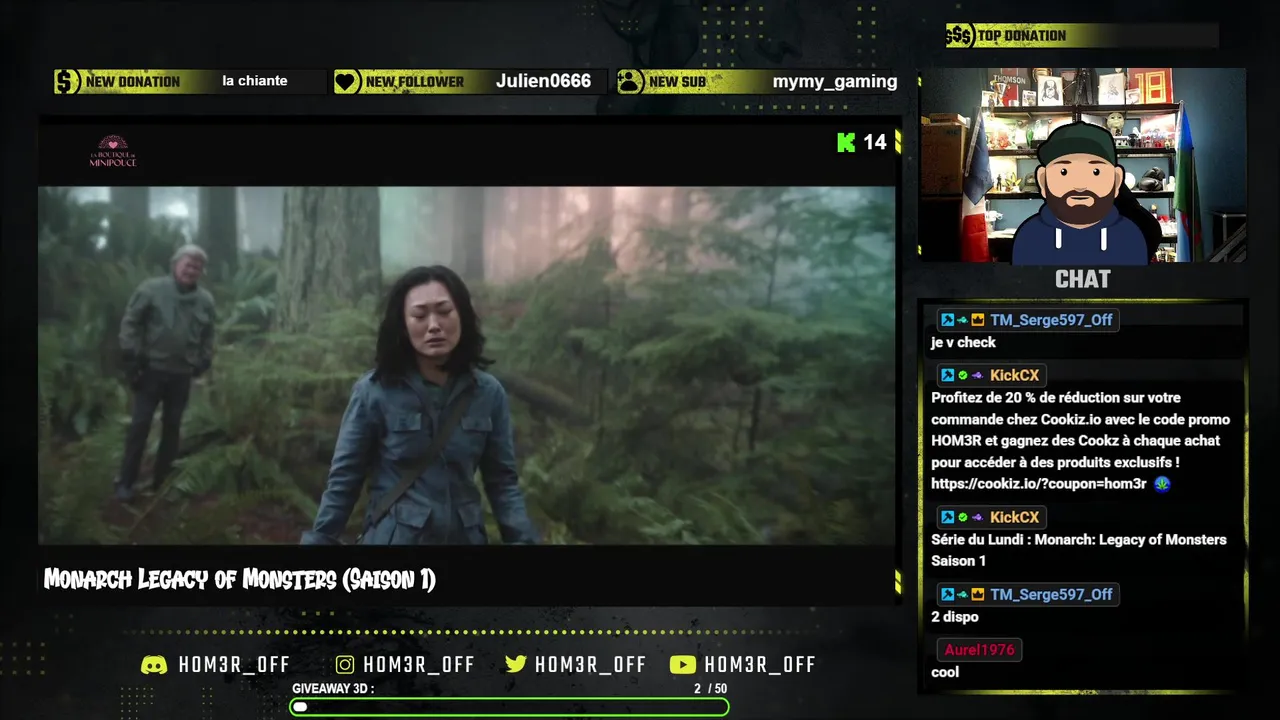The height and width of the screenshot is (720, 1280).
Task: Click KickCX username on 'Série du Lundi' message
Action: [x=1015, y=517]
